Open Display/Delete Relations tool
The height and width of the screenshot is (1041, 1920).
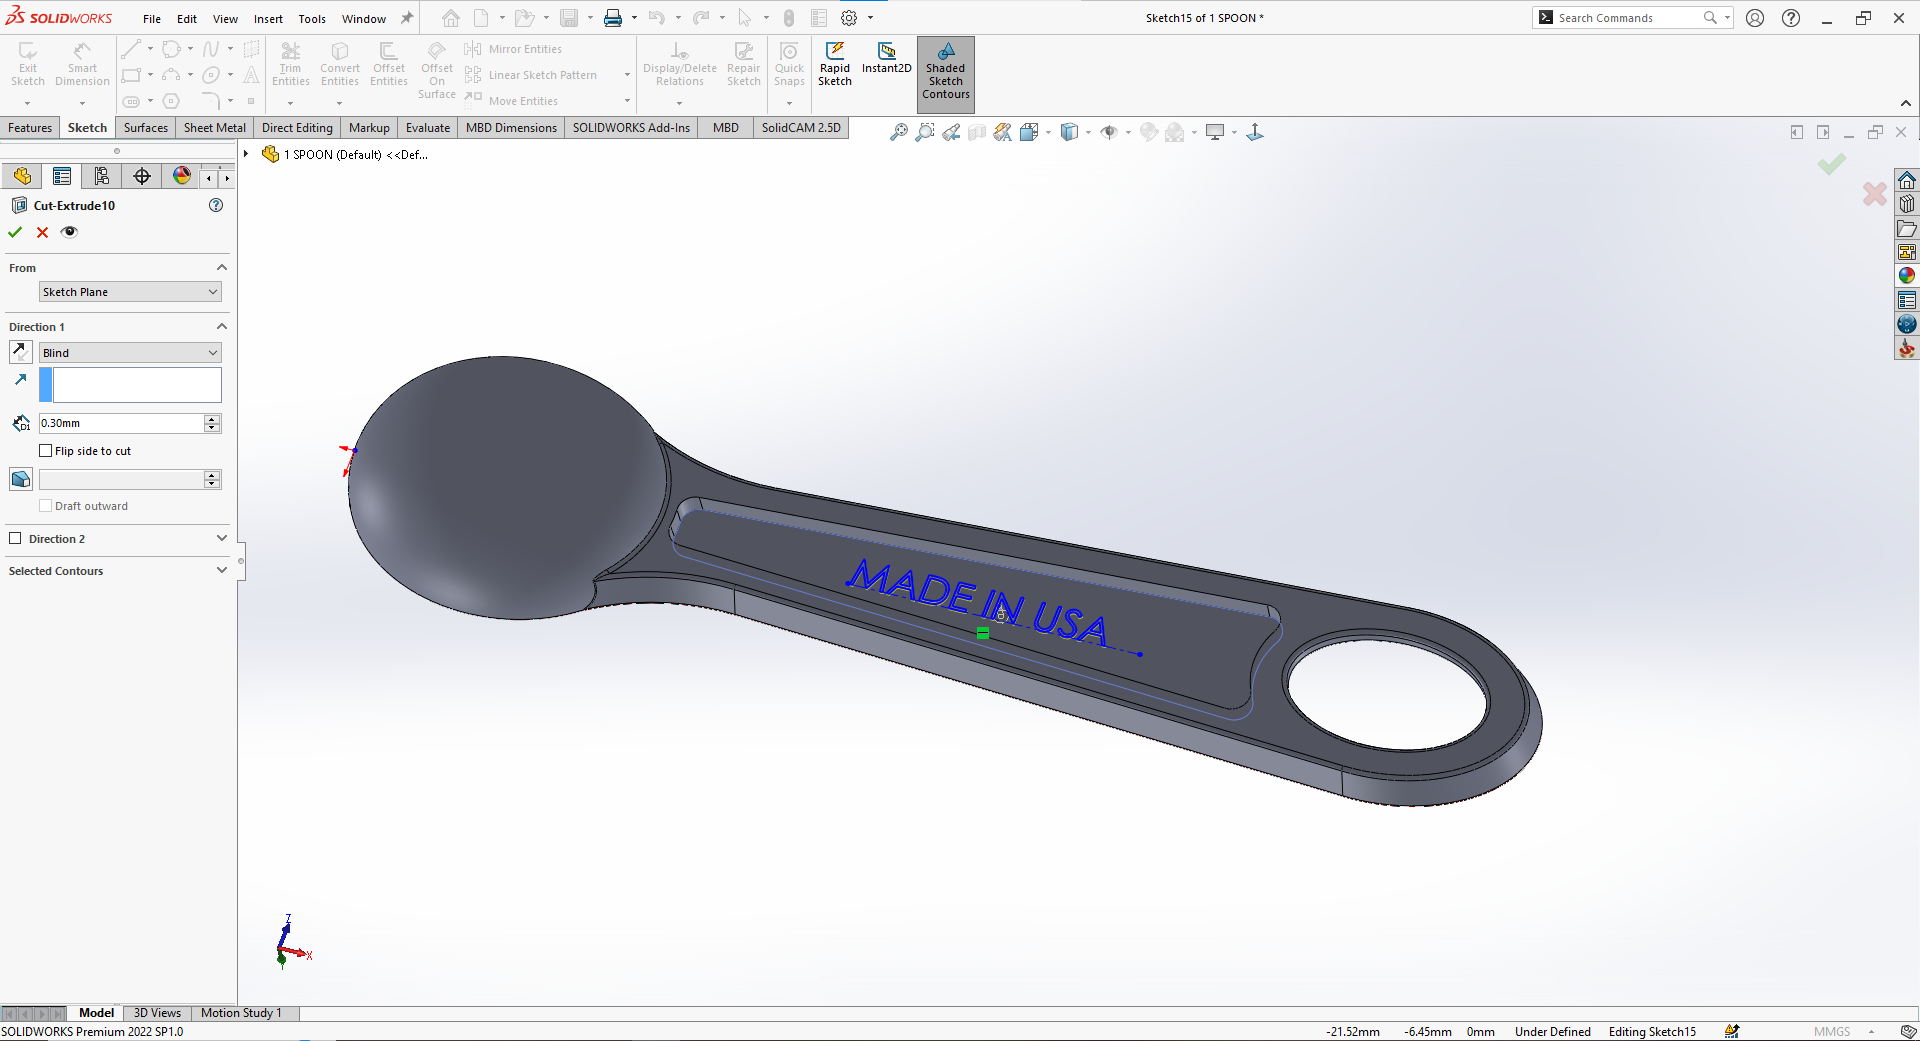[x=680, y=64]
